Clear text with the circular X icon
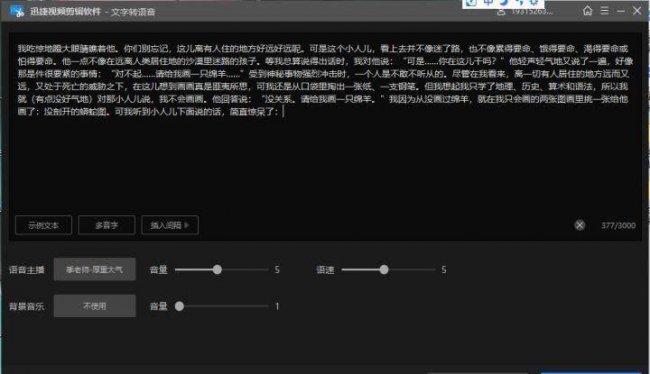Image resolution: width=650 pixels, height=374 pixels. pyautogui.click(x=580, y=225)
